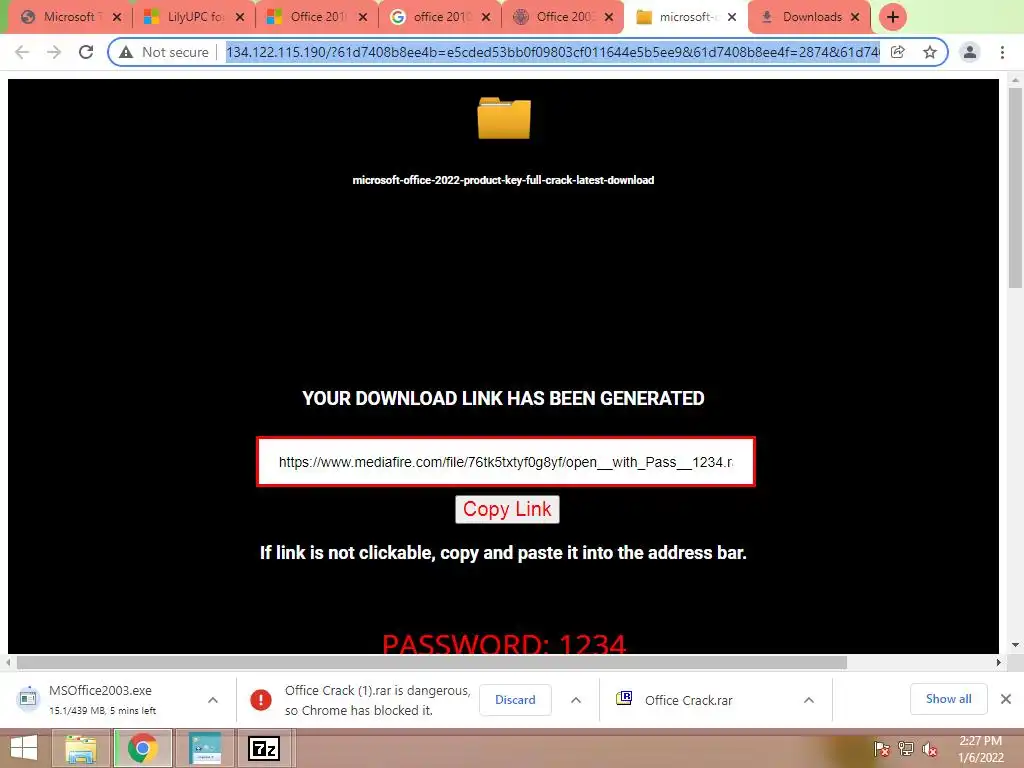Click the browser Back arrow
This screenshot has width=1024, height=768.
tap(22, 52)
